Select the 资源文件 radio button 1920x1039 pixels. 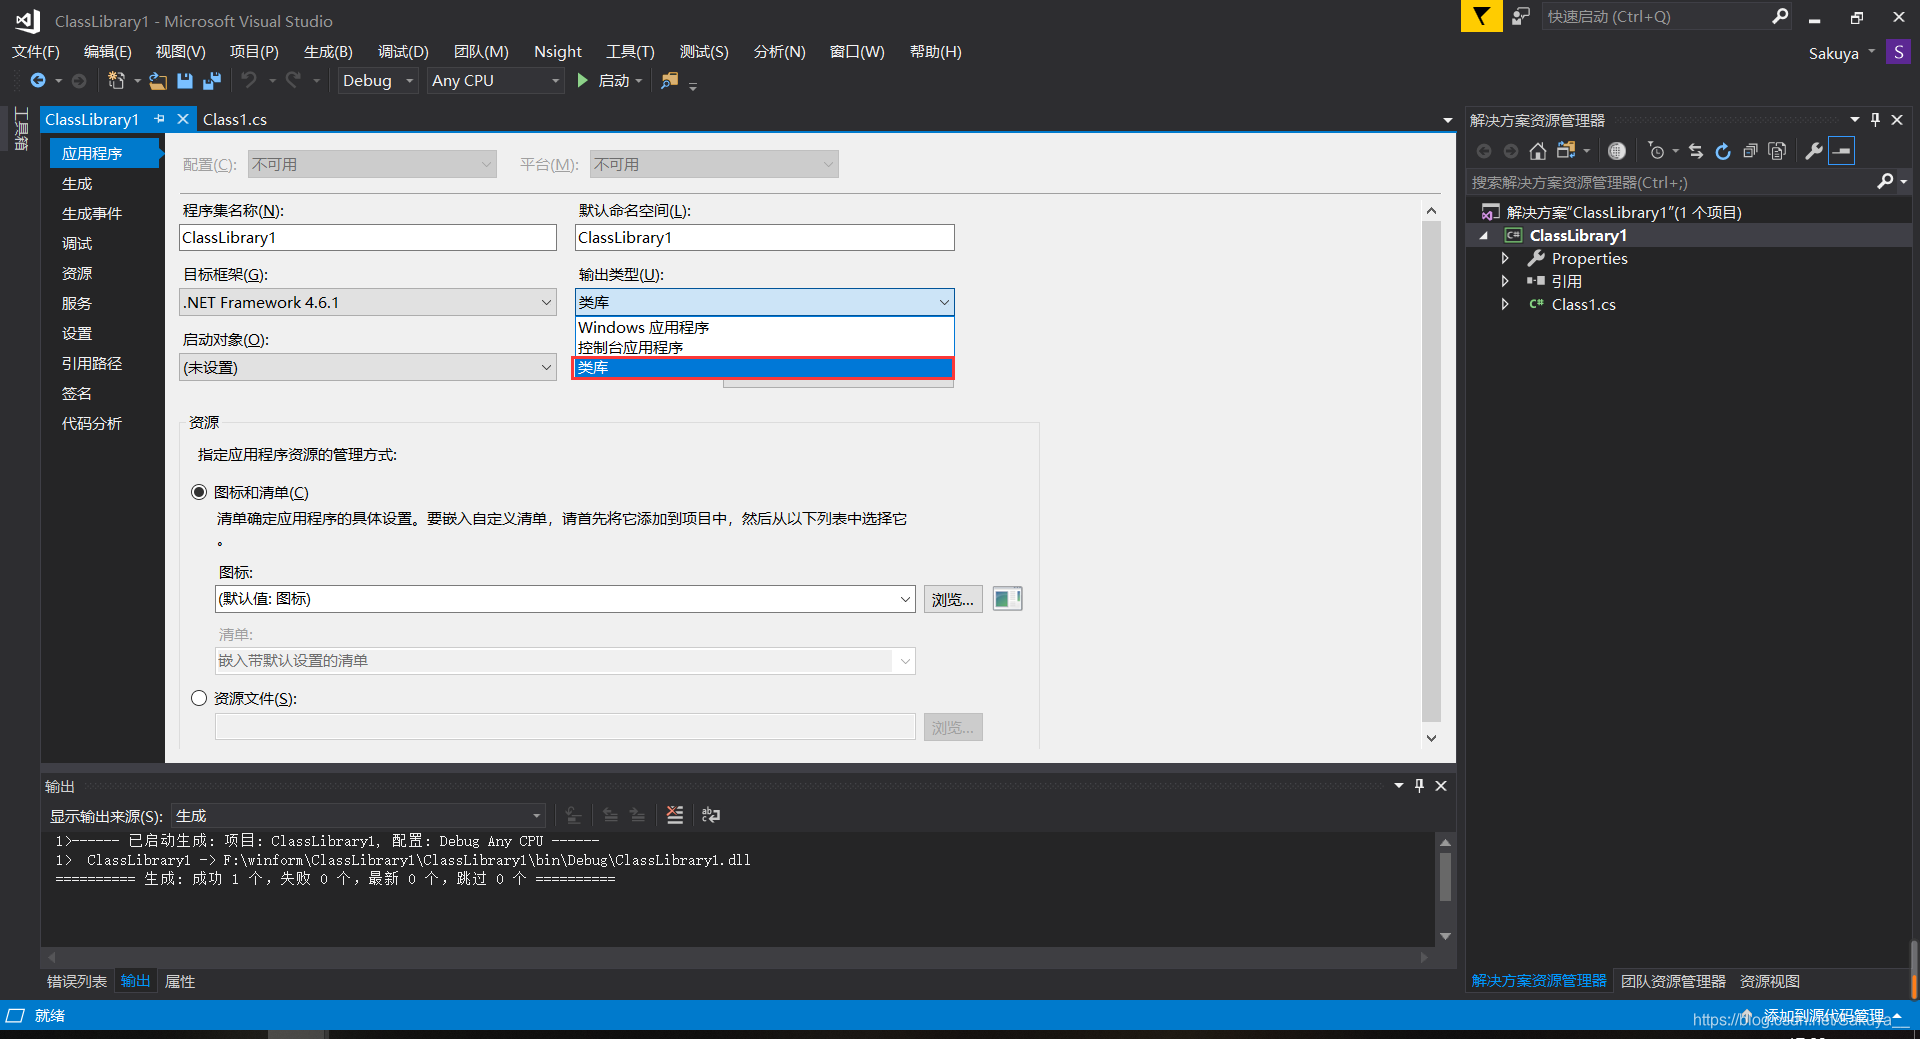[199, 698]
